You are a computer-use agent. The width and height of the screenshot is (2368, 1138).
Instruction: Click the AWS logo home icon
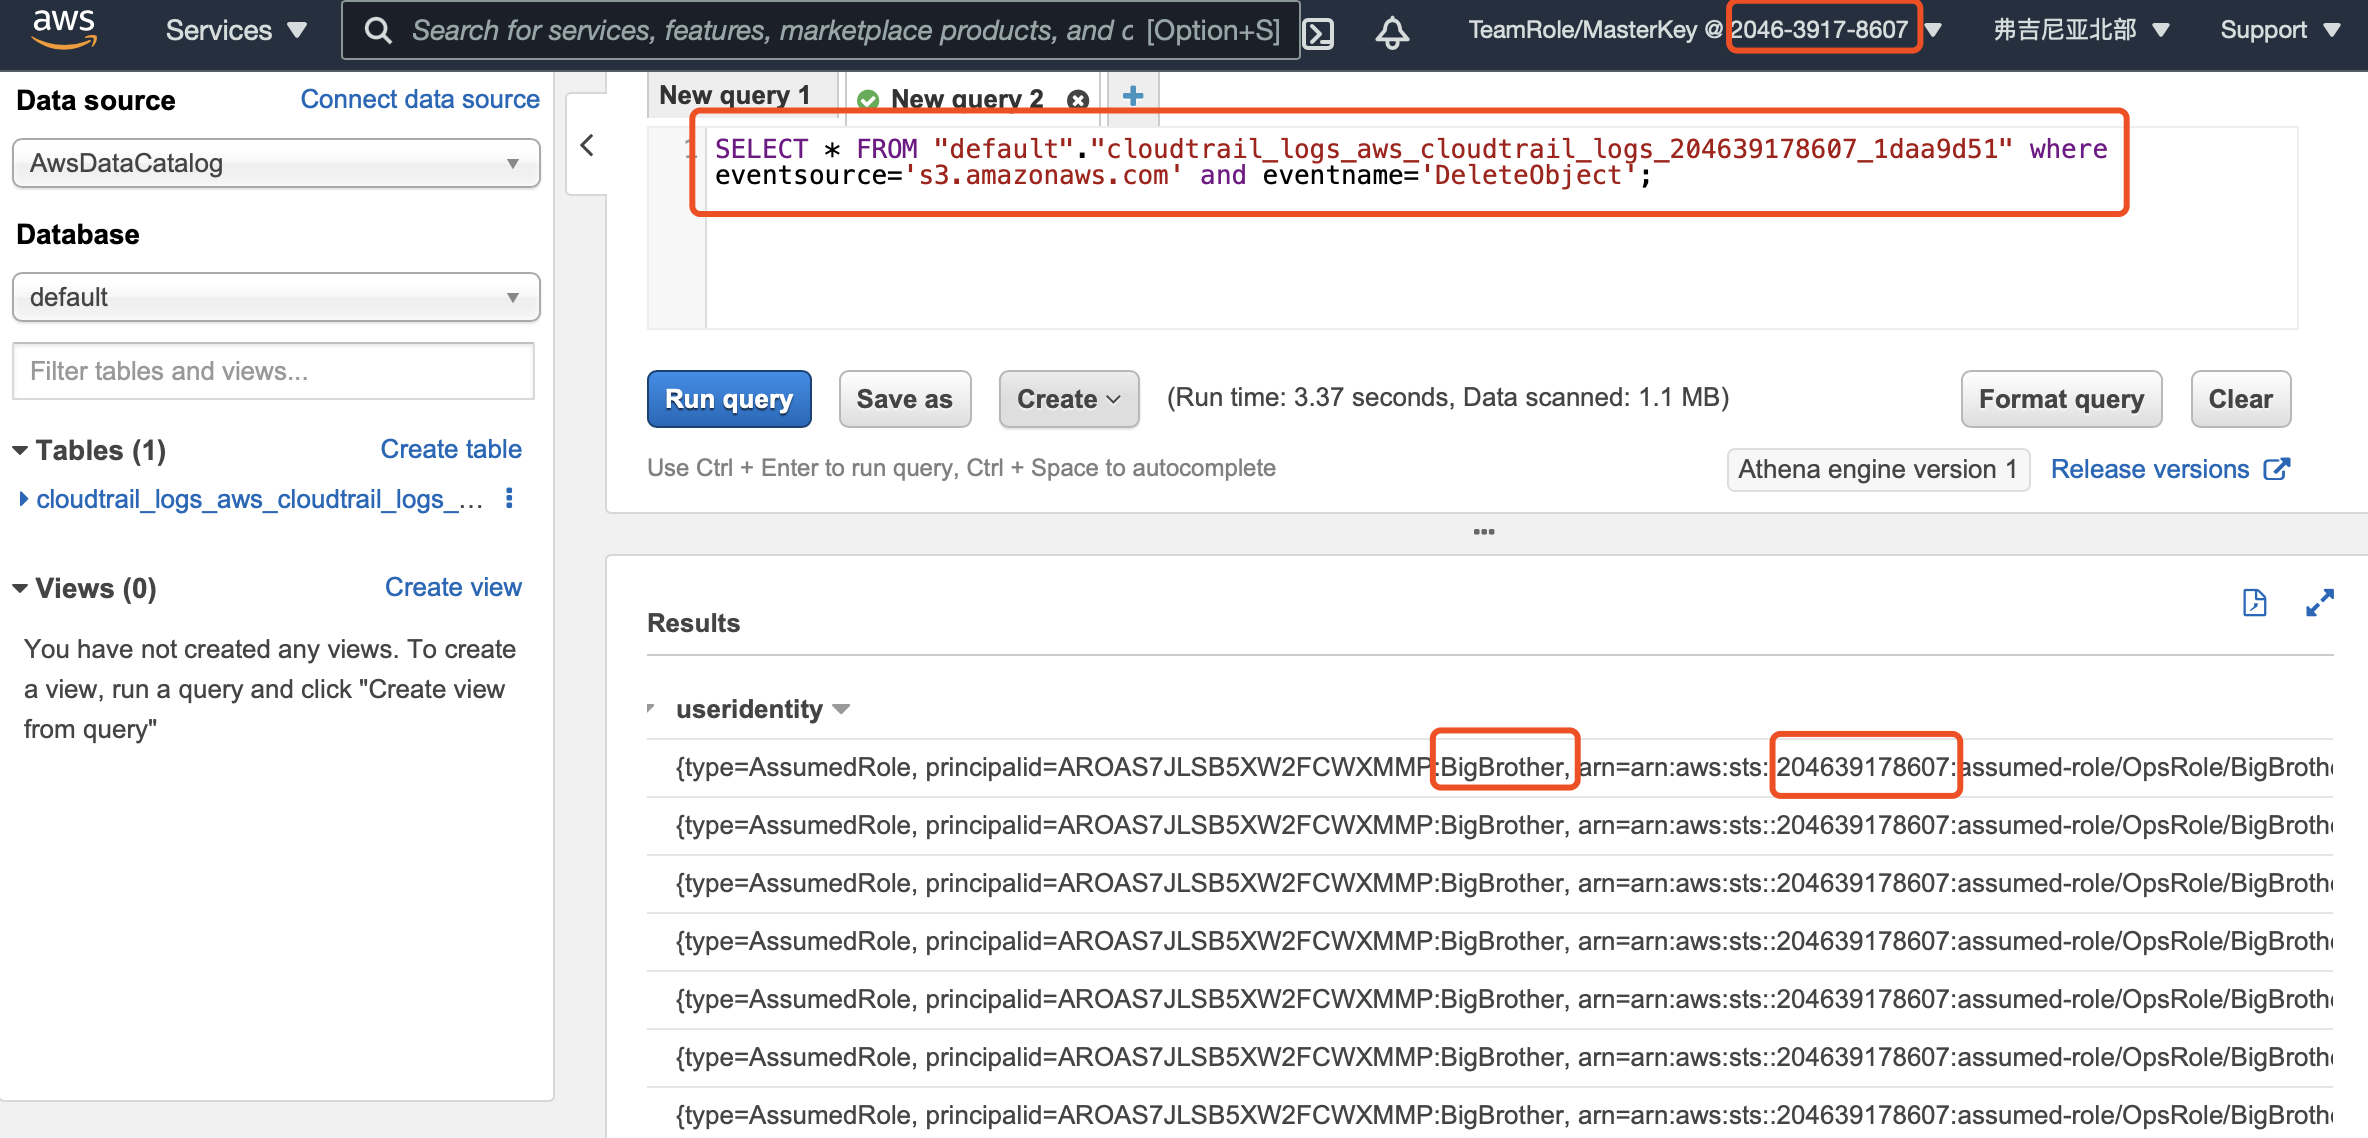click(x=64, y=28)
